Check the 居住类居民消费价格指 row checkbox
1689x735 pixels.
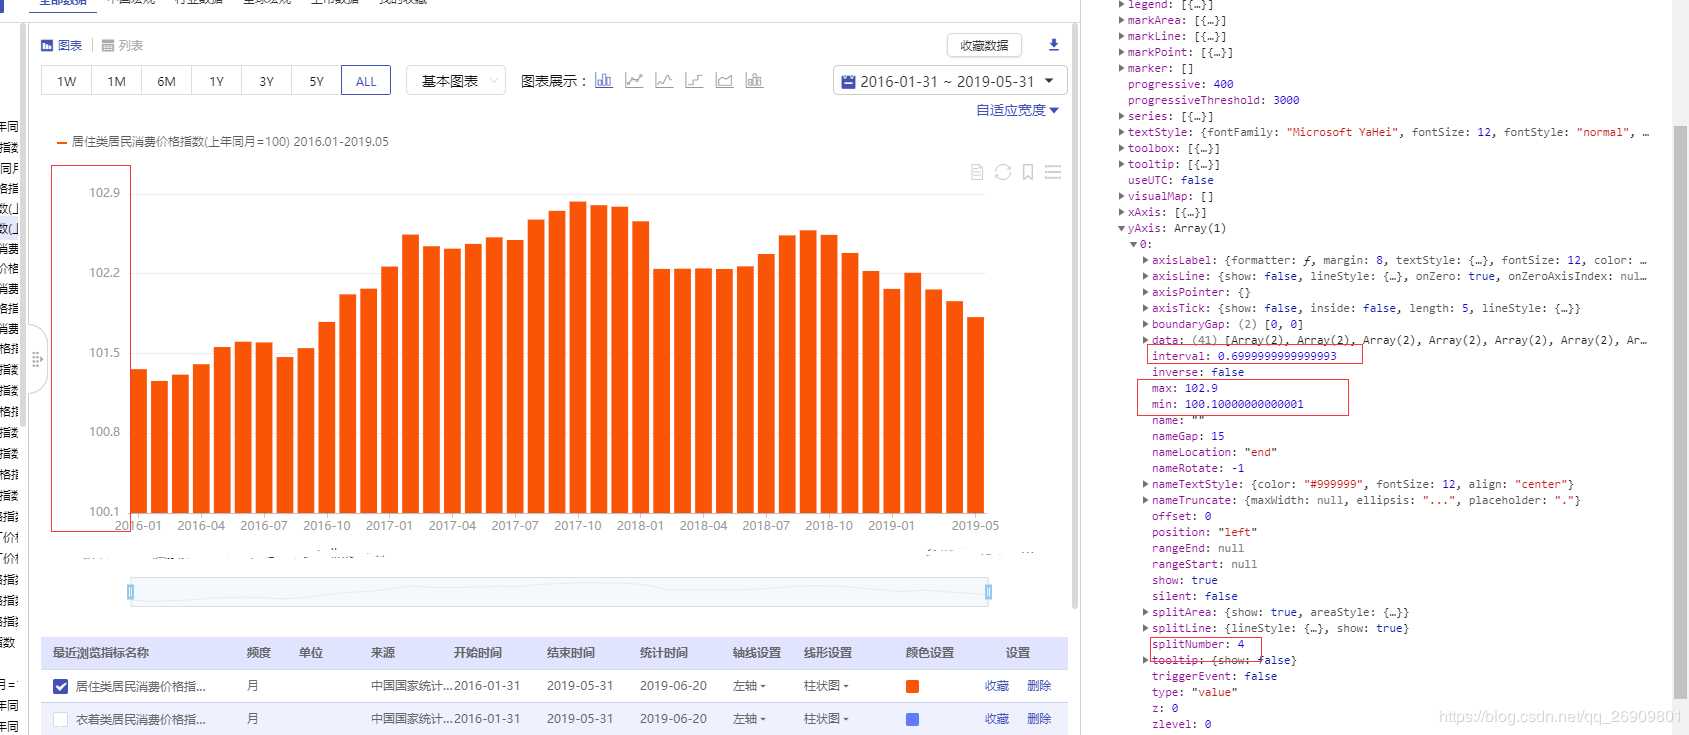[60, 686]
